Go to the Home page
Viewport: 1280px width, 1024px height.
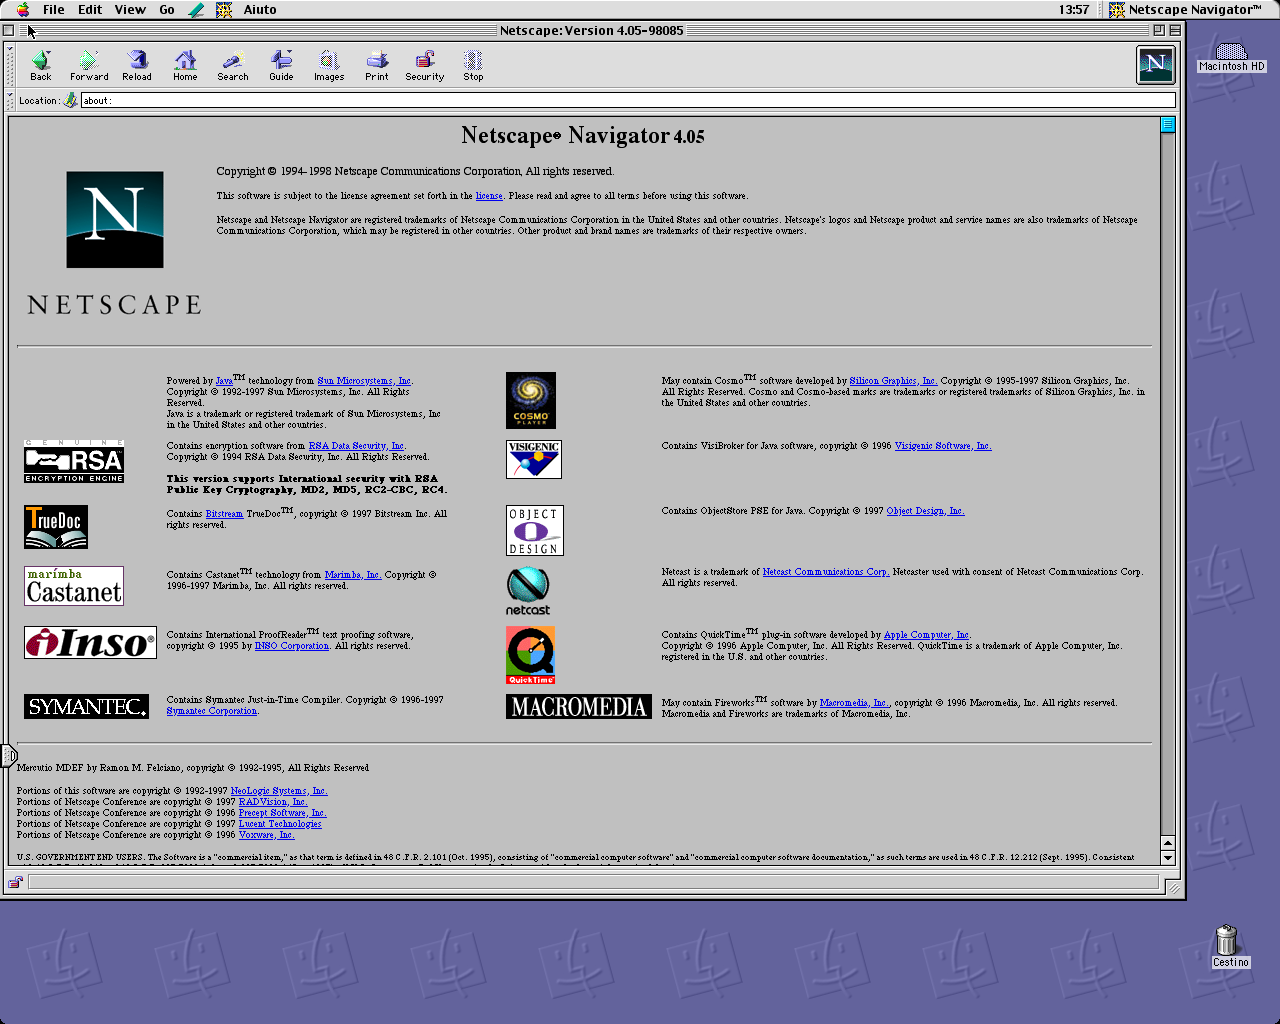click(185, 66)
